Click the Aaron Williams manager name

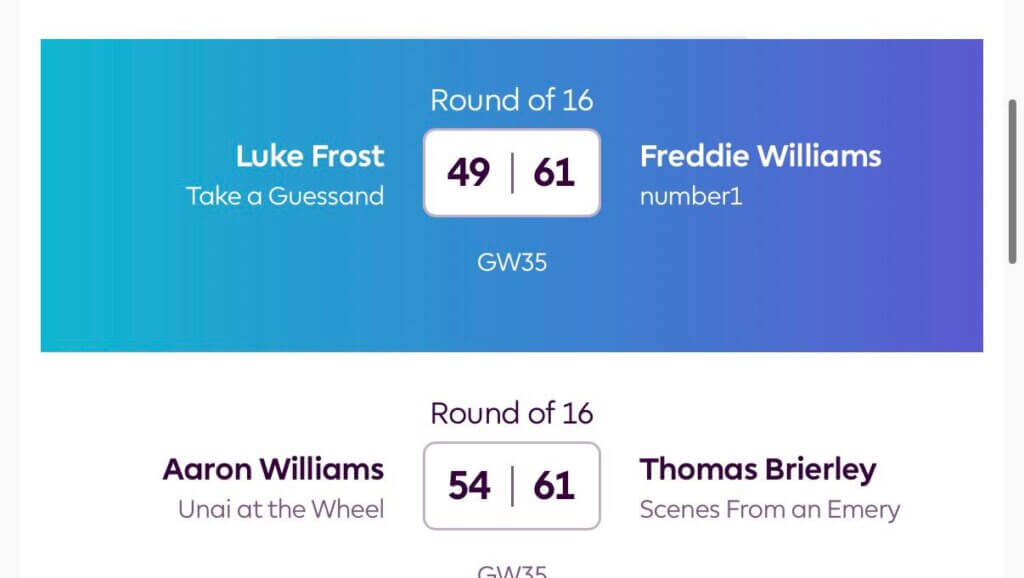click(x=273, y=470)
